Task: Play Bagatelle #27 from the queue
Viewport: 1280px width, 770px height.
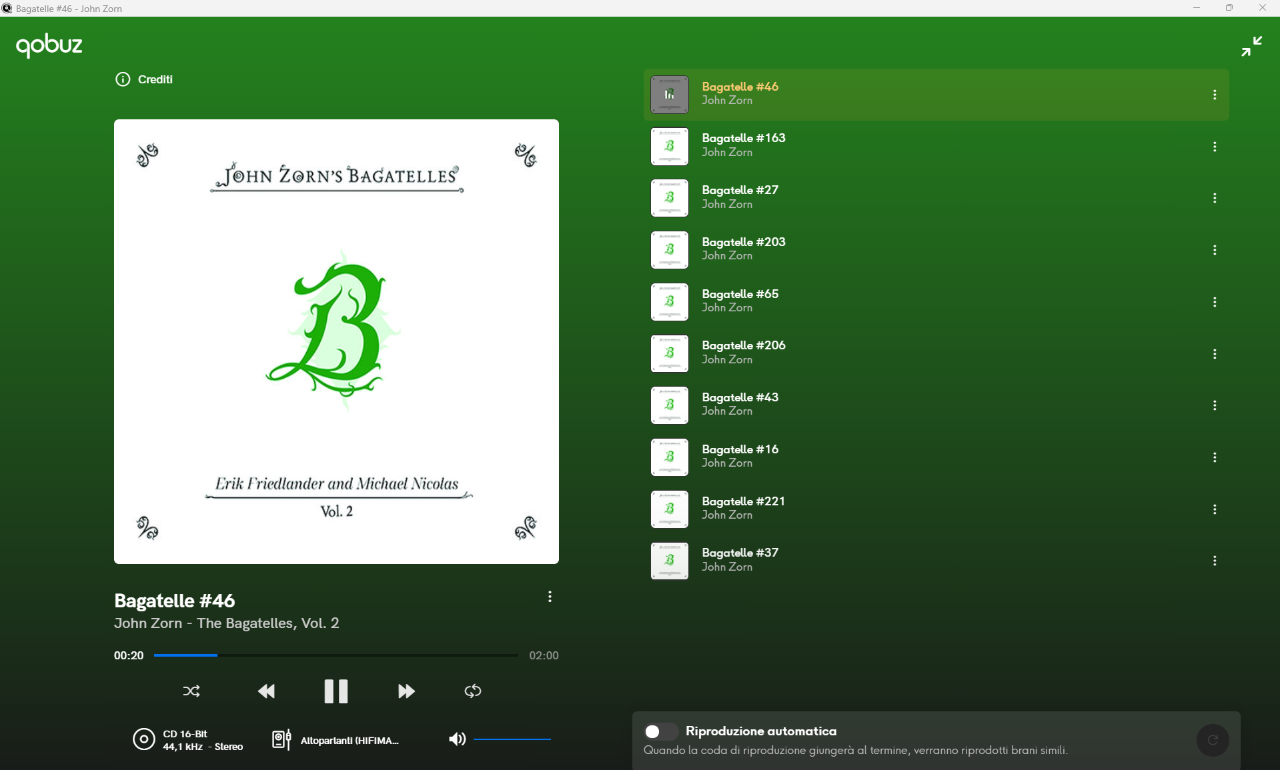Action: (740, 190)
